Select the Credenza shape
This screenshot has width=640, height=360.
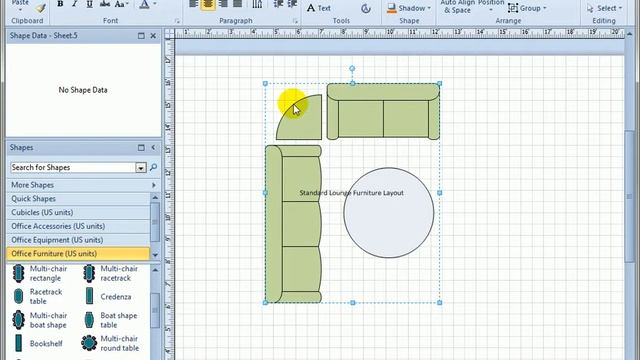tap(108, 296)
